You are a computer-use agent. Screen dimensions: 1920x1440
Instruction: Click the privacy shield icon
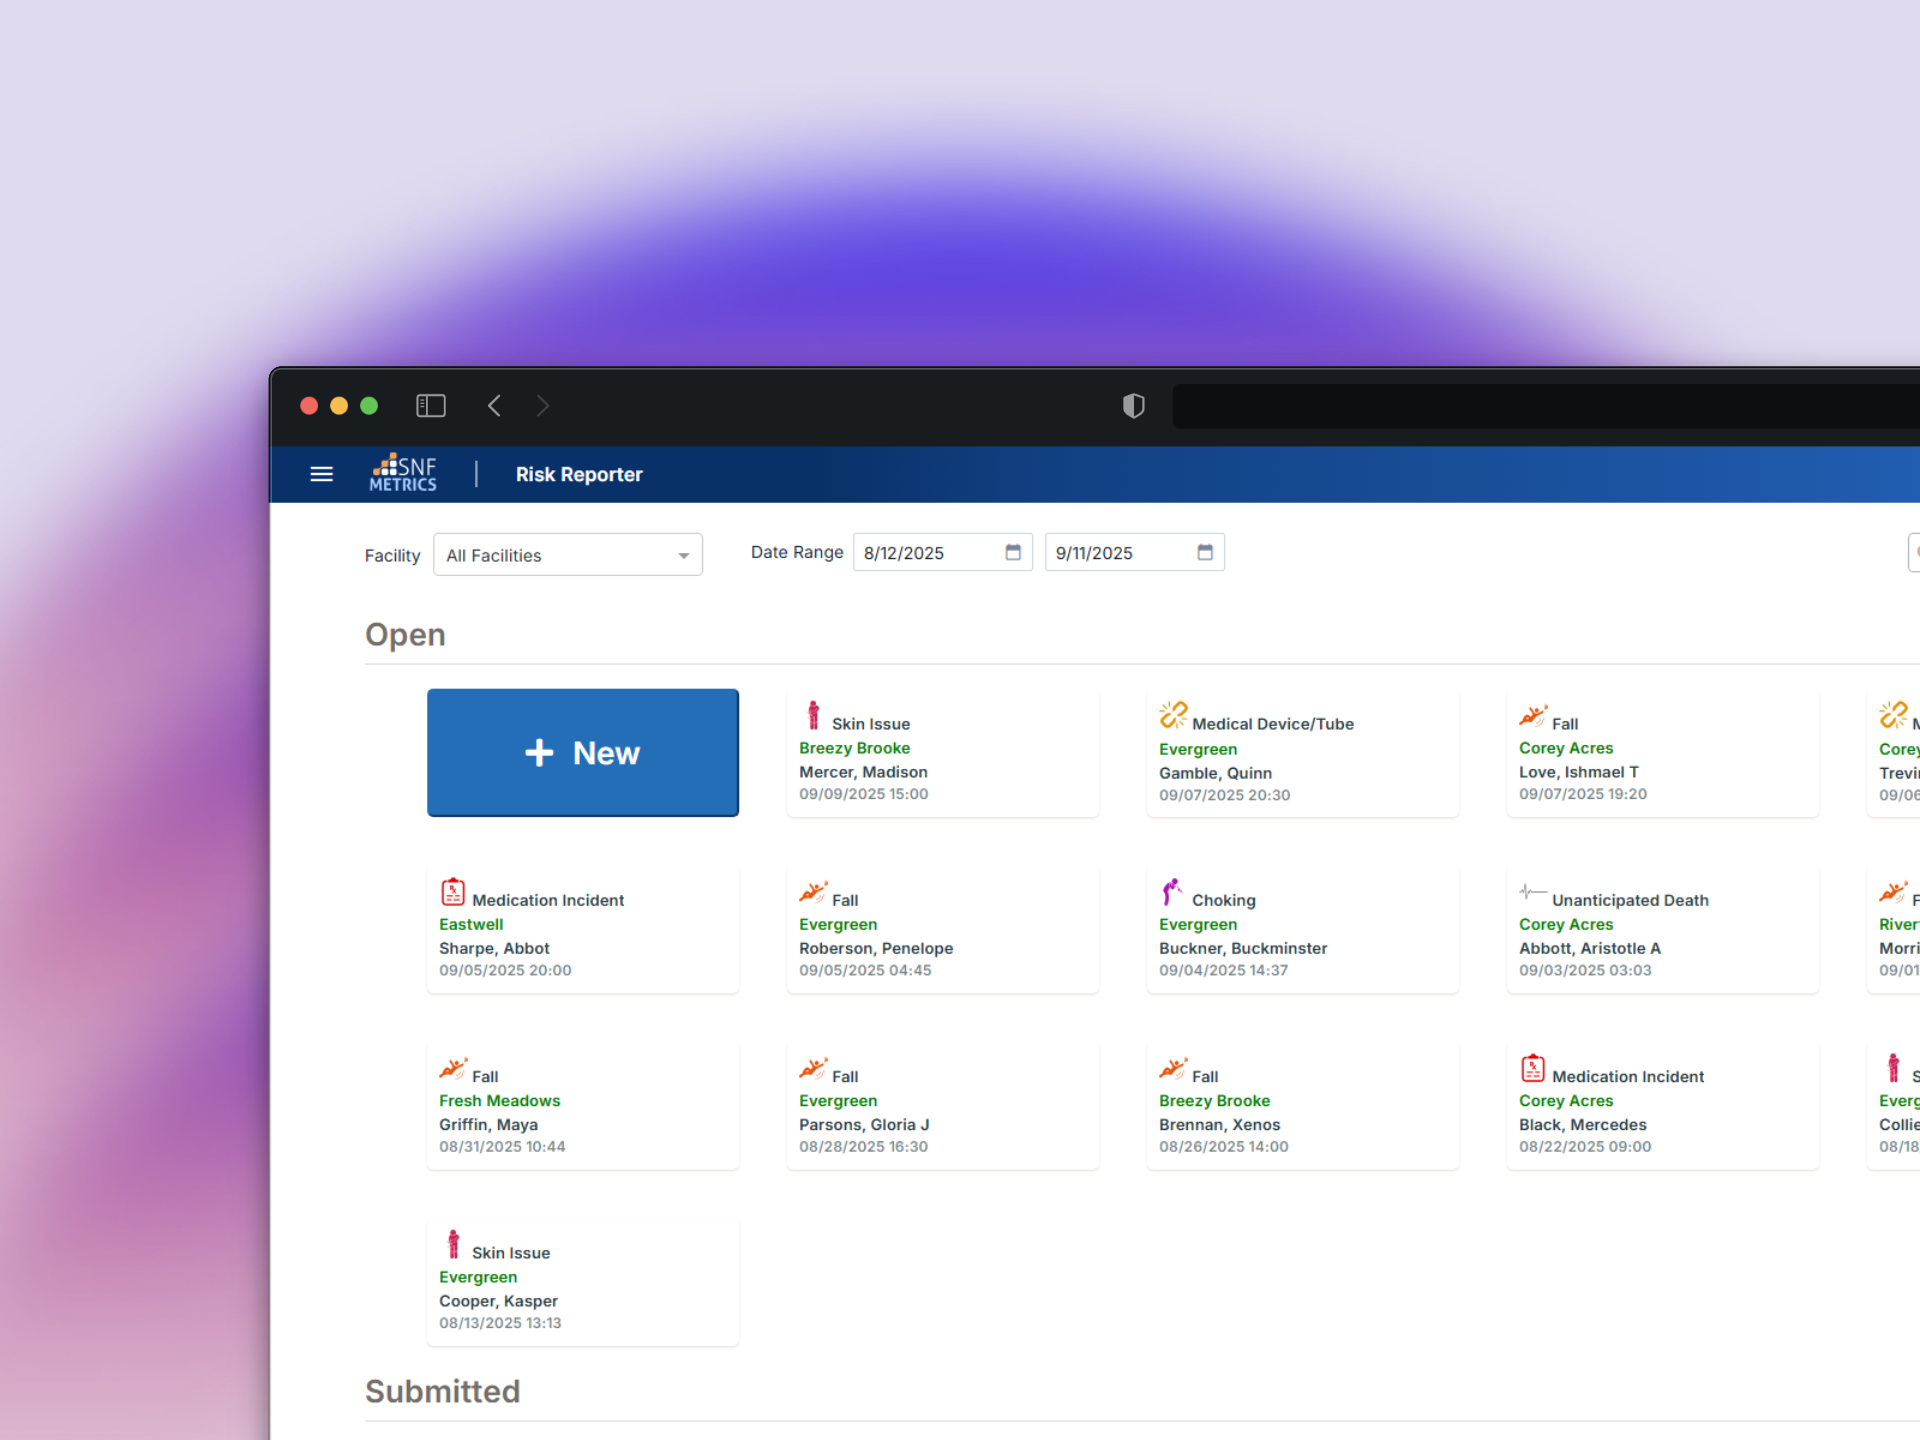(1133, 405)
